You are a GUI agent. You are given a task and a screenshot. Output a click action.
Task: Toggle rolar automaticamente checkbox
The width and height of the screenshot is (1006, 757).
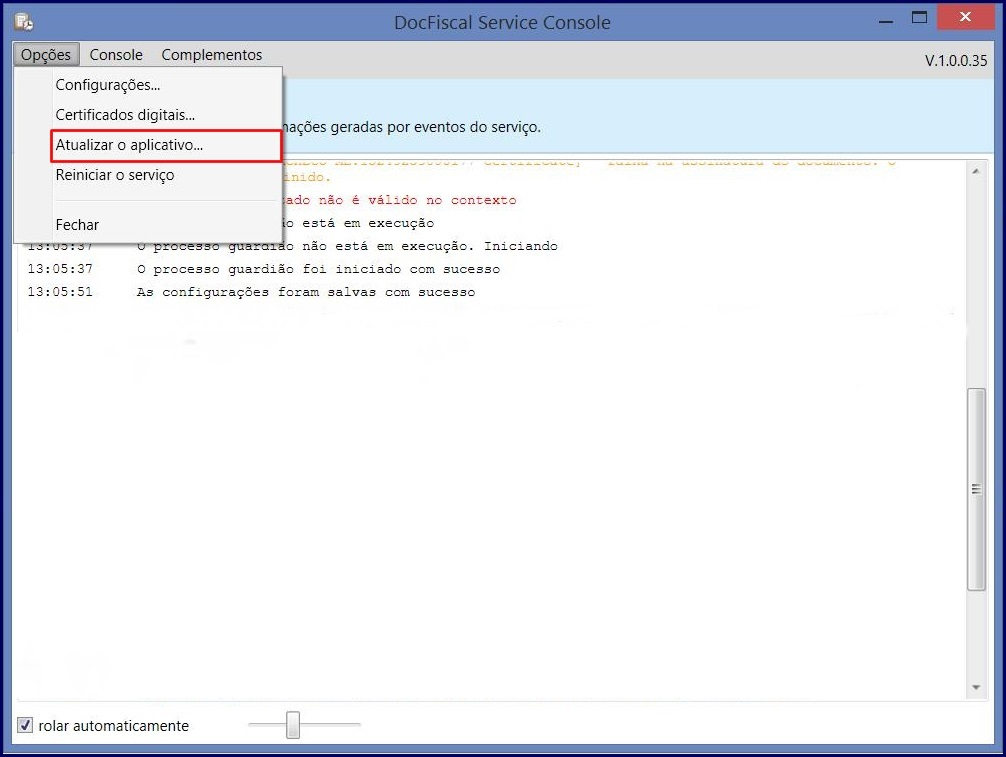[x=25, y=726]
